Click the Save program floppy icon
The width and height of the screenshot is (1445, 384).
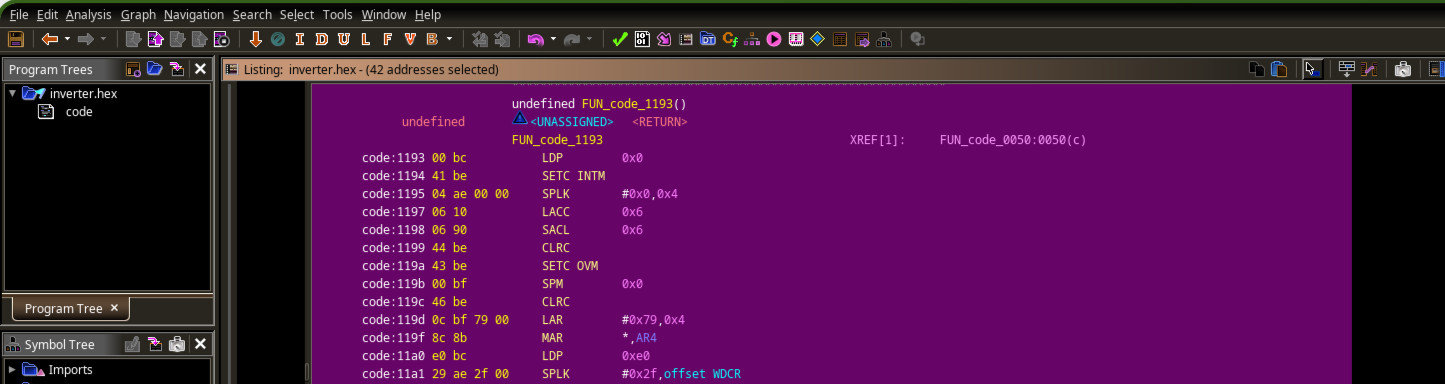pyautogui.click(x=15, y=39)
